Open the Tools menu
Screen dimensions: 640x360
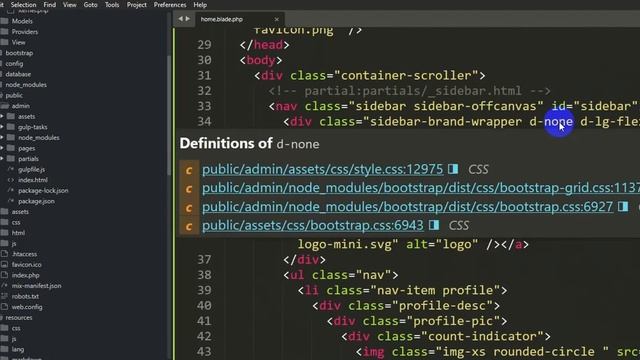[112, 5]
